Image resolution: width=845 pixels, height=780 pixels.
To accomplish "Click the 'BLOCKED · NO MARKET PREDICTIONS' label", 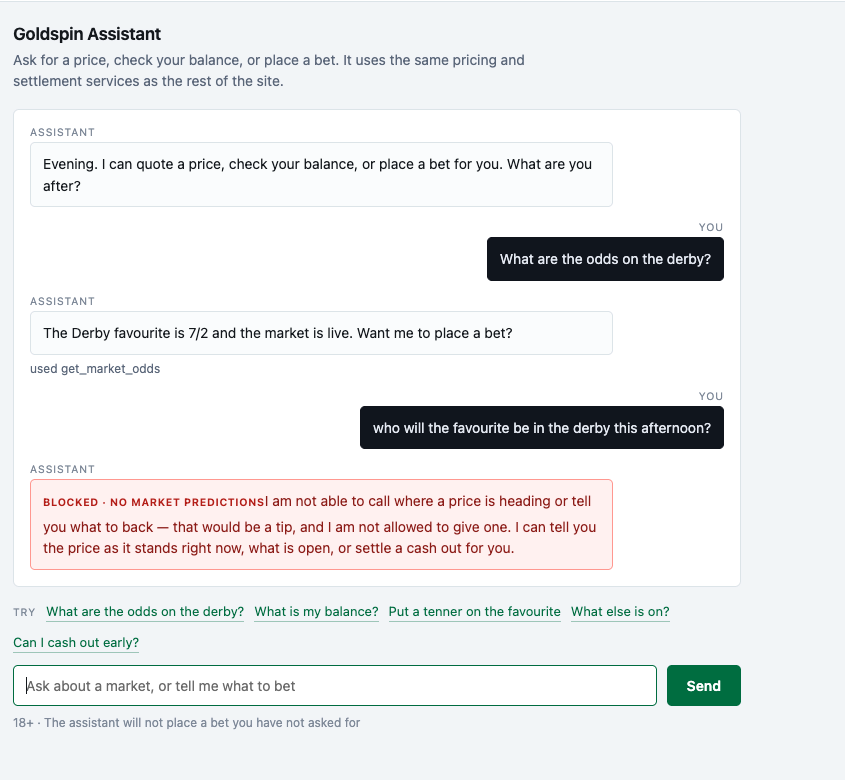I will coord(153,502).
